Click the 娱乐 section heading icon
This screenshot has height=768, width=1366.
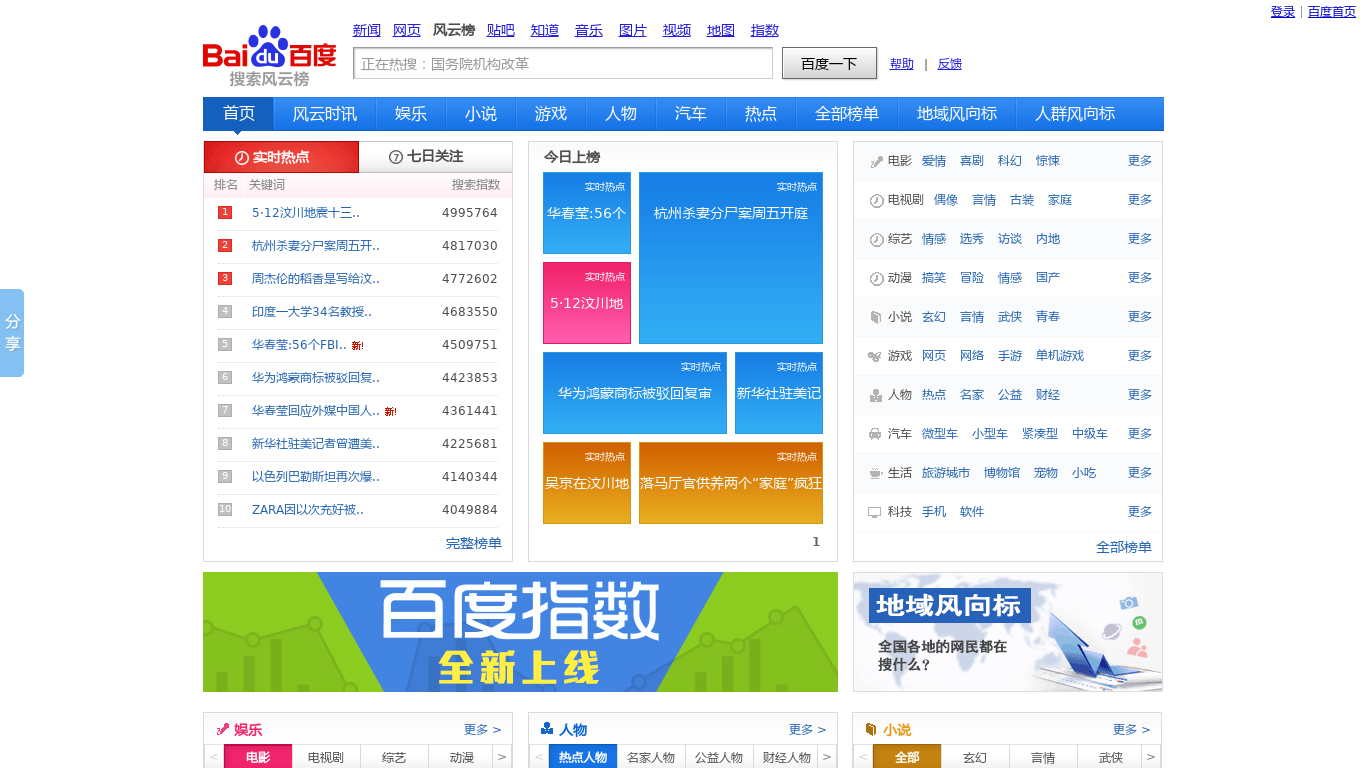tap(223, 729)
